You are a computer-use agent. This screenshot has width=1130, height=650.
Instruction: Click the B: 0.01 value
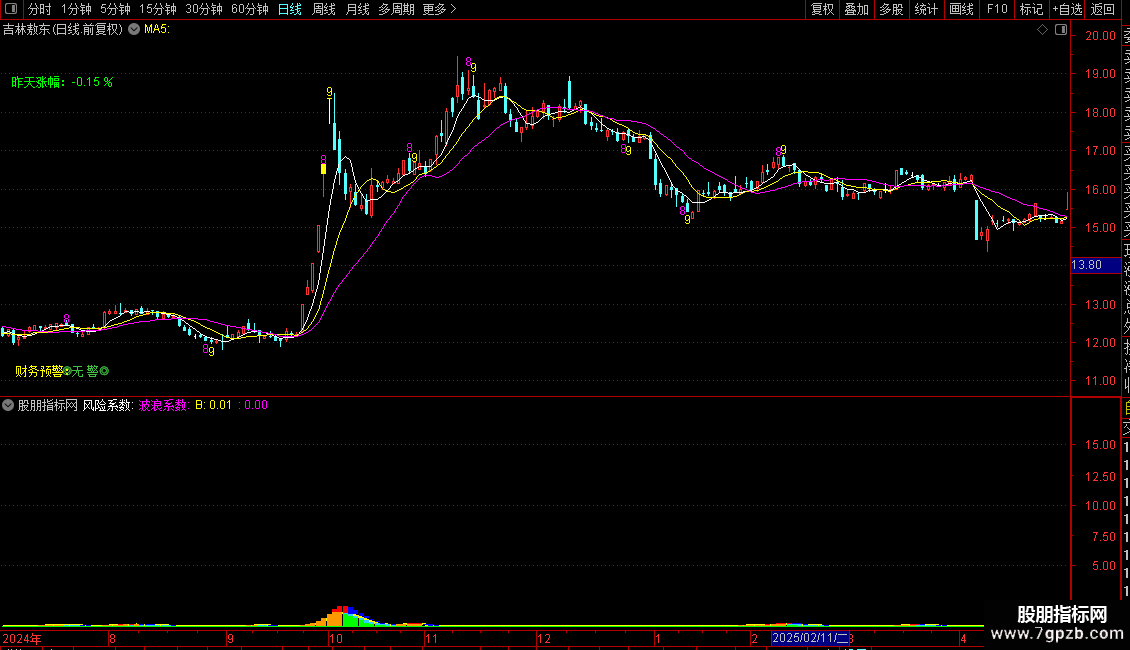(213, 405)
